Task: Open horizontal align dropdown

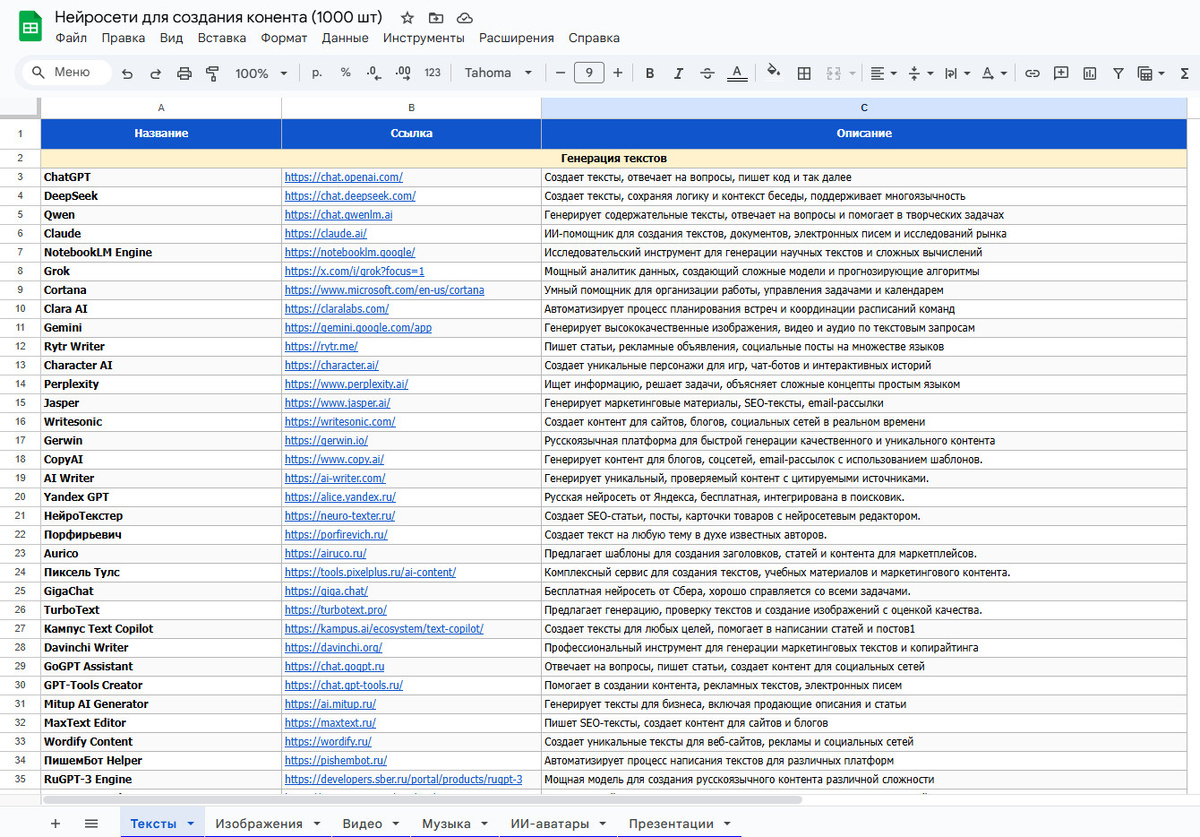Action: [x=884, y=73]
